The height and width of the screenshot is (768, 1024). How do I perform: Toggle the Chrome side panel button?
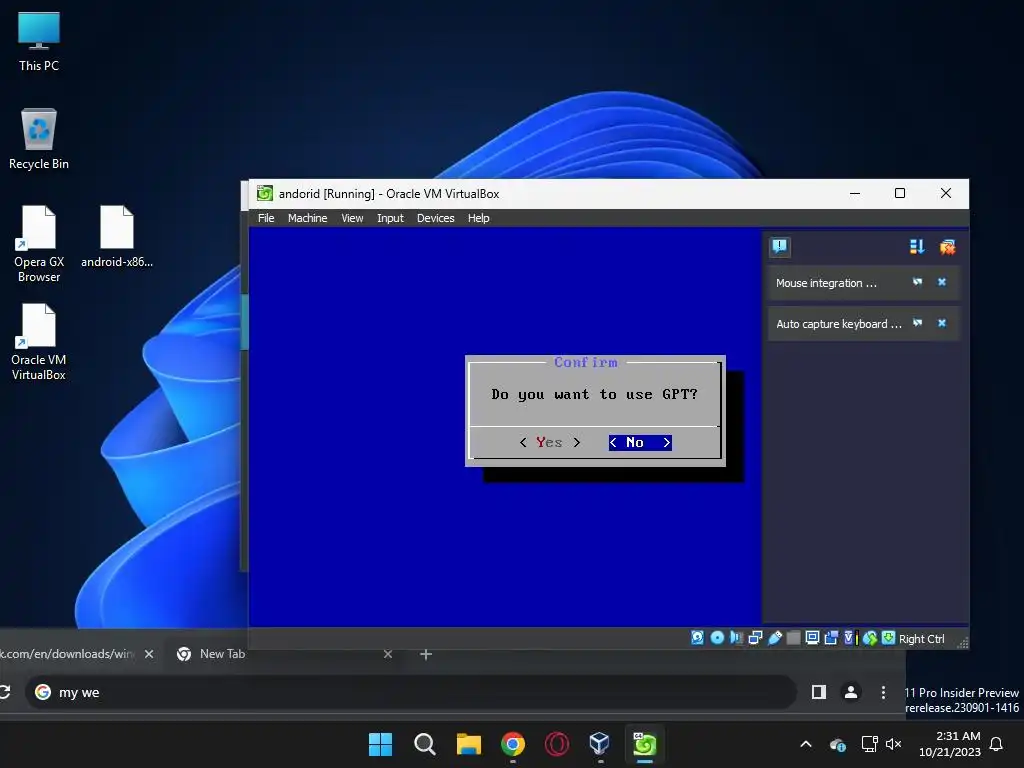tap(818, 692)
